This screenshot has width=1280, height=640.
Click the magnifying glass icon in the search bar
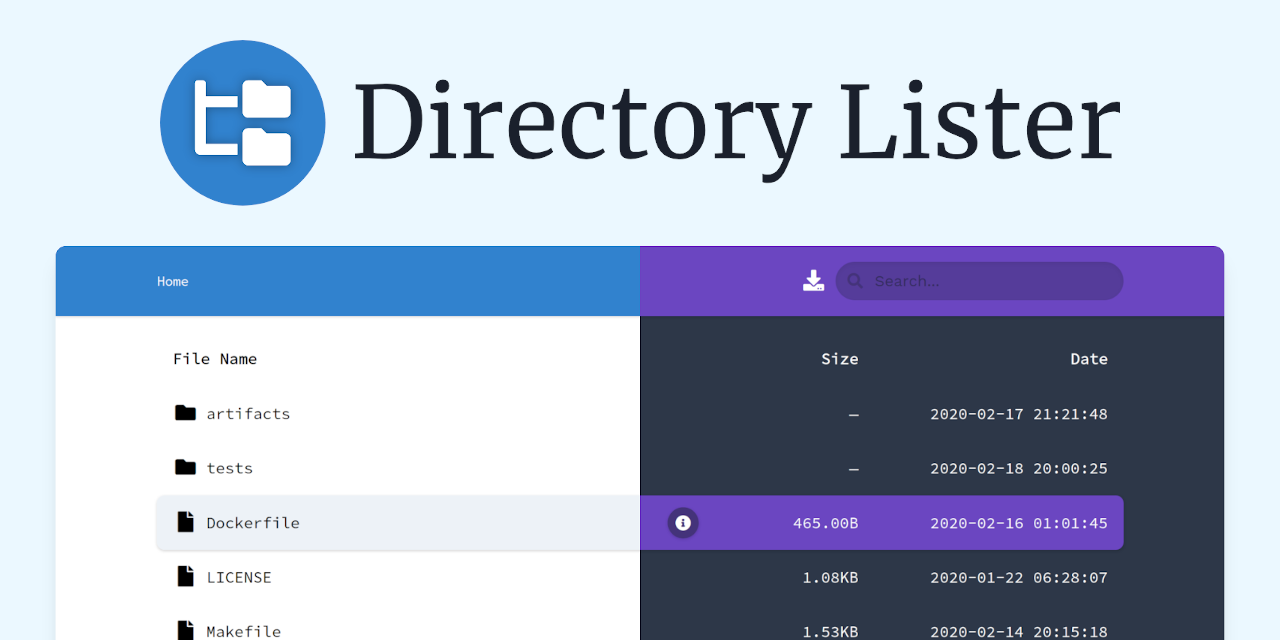point(855,281)
